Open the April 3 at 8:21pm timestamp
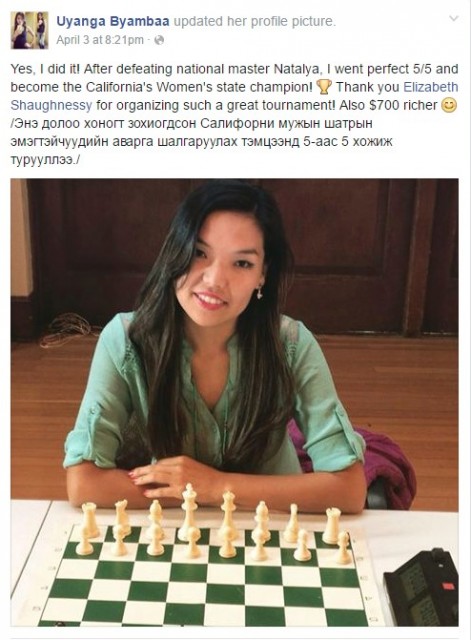 [100, 40]
